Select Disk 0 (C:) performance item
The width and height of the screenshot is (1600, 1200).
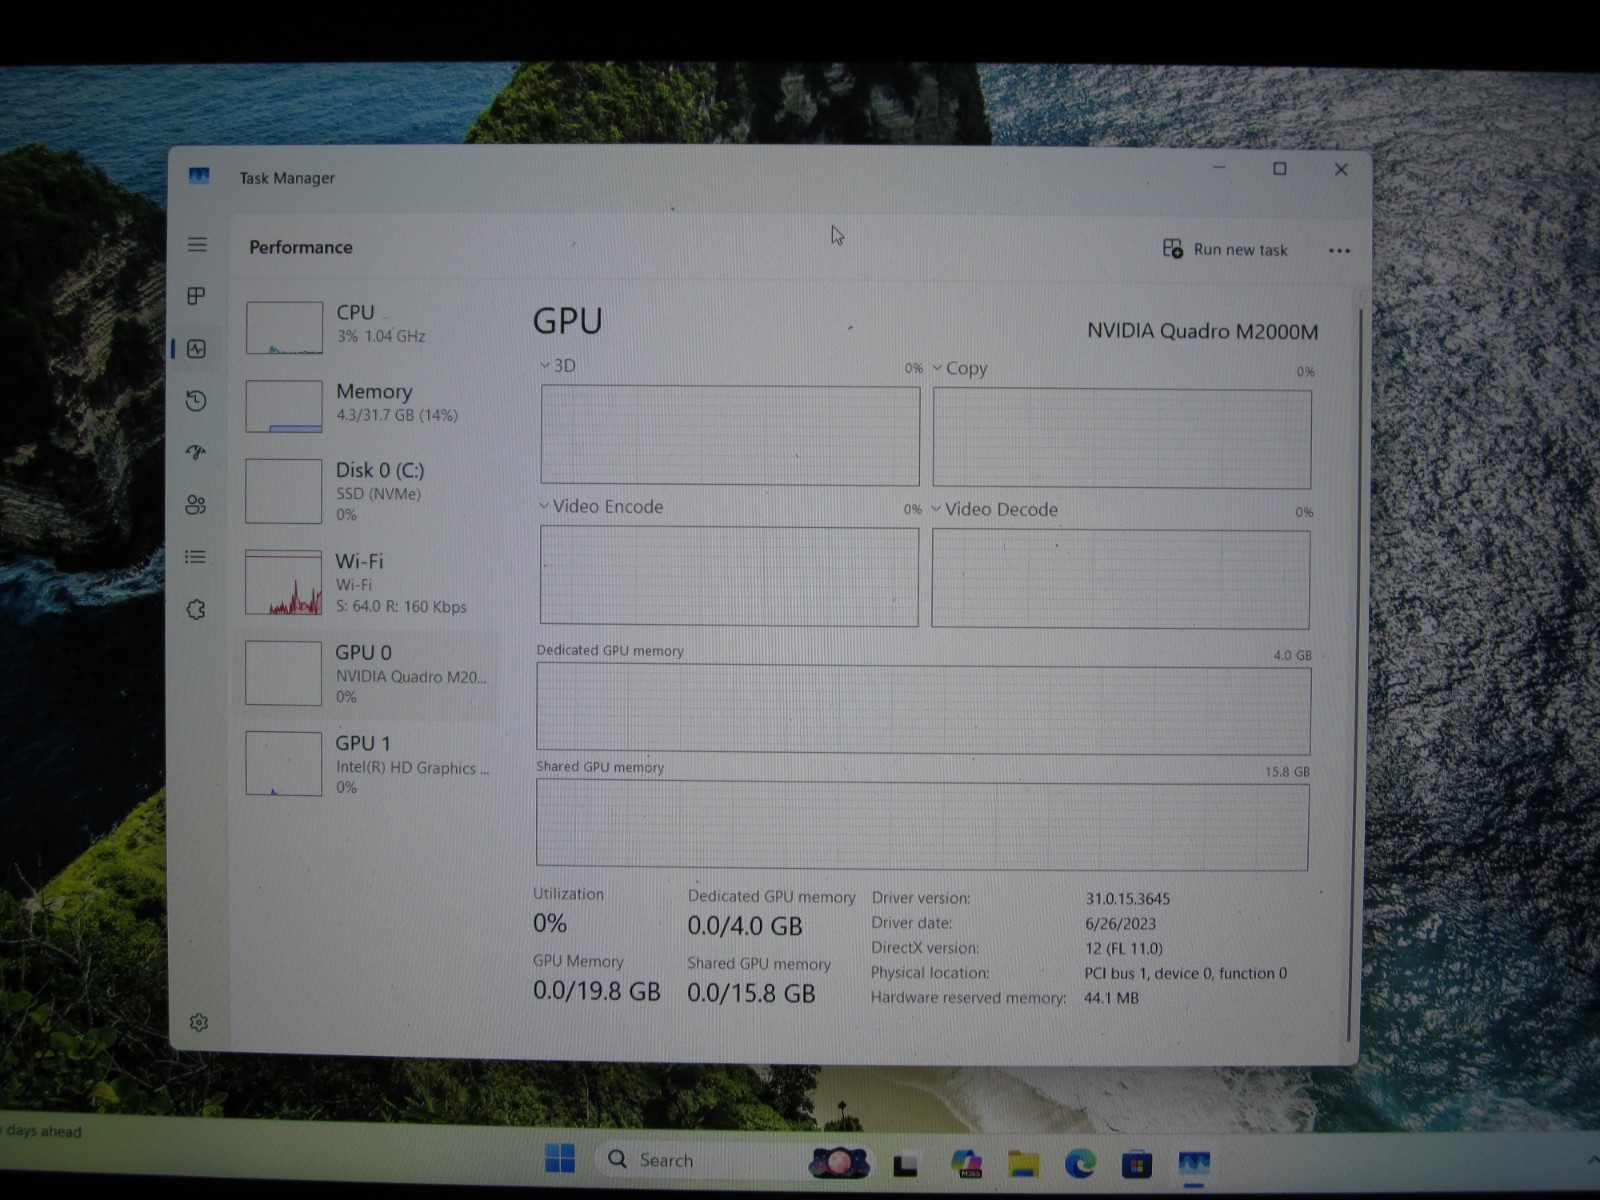point(367,491)
